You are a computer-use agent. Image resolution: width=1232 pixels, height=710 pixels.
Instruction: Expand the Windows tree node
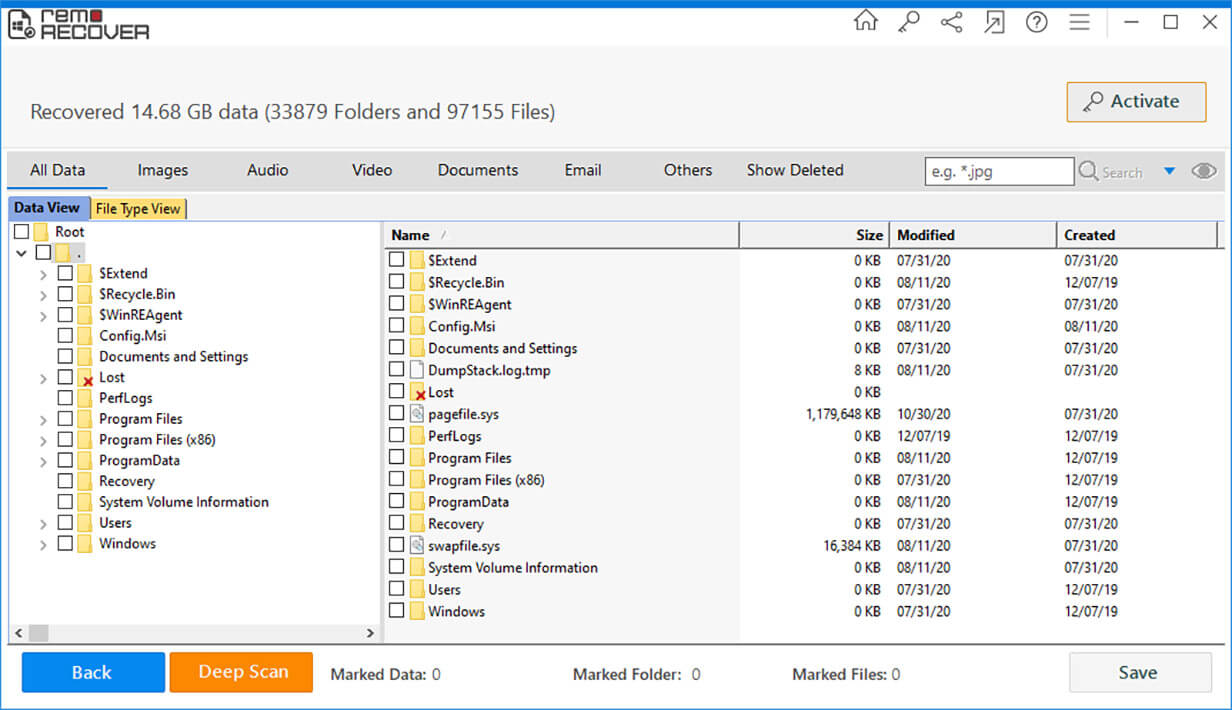click(x=43, y=545)
